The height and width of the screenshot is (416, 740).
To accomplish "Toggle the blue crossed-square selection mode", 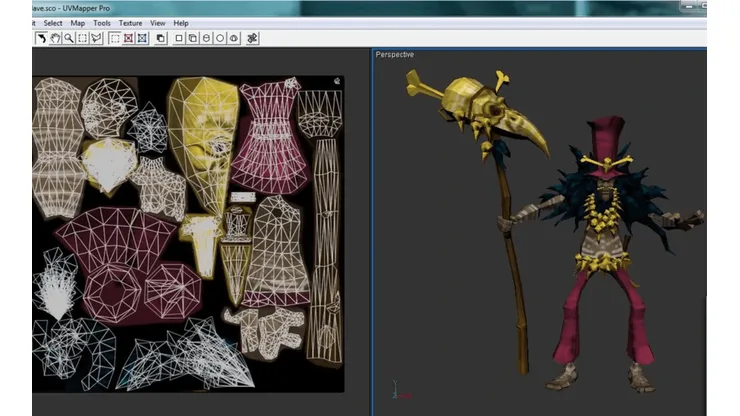I will pyautogui.click(x=142, y=38).
